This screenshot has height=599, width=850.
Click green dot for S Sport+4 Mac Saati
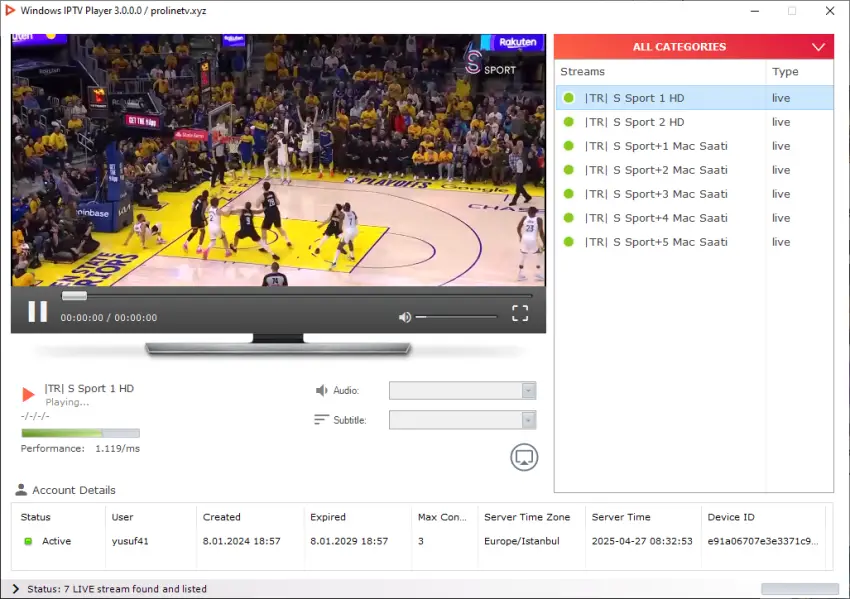(x=569, y=218)
